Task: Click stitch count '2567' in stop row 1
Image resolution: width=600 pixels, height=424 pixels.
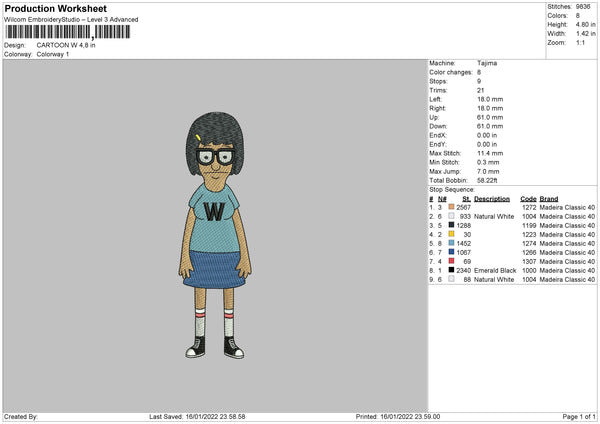Action: coord(463,207)
